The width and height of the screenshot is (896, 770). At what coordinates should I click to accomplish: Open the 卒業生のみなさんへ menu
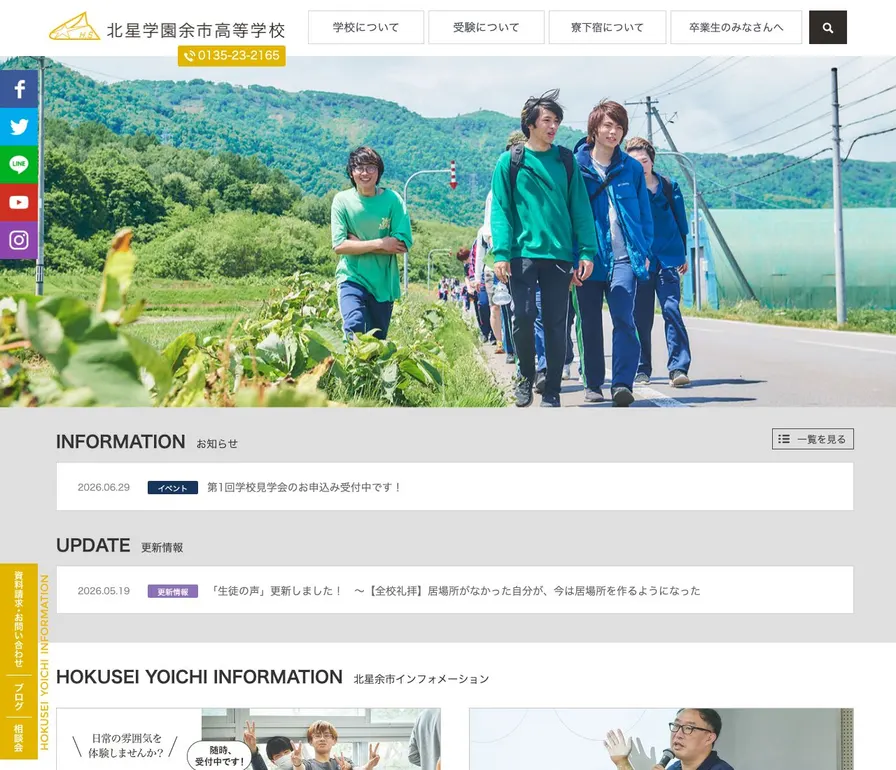(x=736, y=27)
